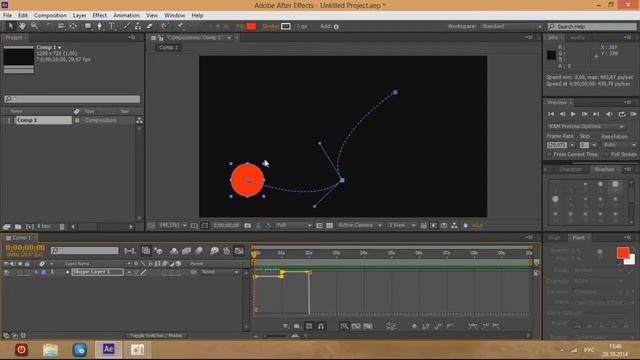Image resolution: width=640 pixels, height=360 pixels.
Task: Toggle Shape Layer 1 visibility eye
Action: (x=7, y=272)
